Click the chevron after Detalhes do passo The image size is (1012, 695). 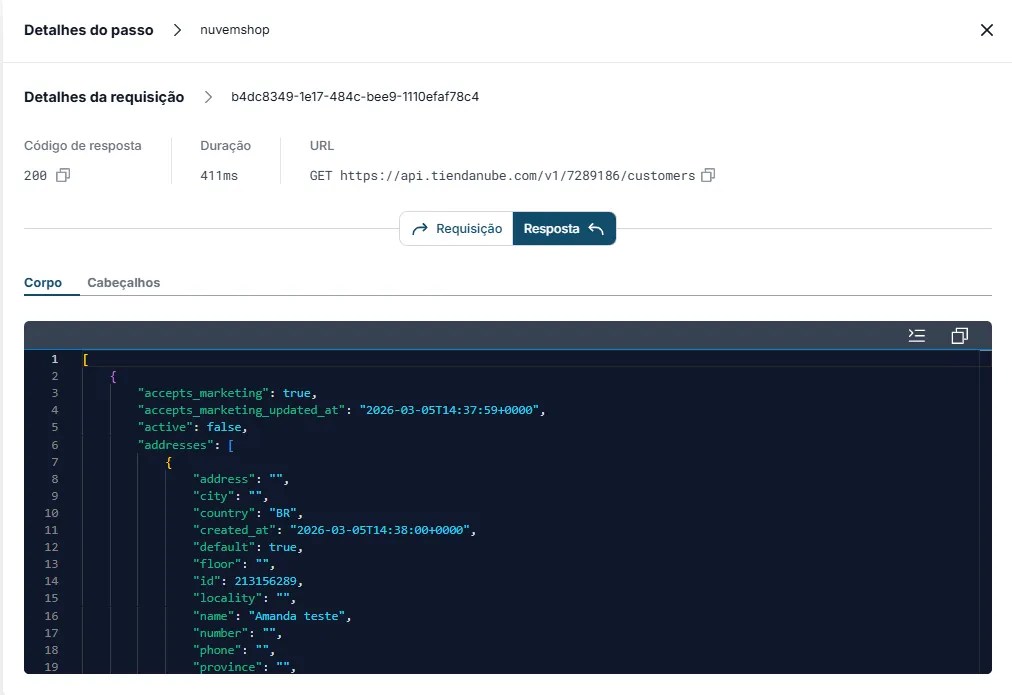(177, 30)
